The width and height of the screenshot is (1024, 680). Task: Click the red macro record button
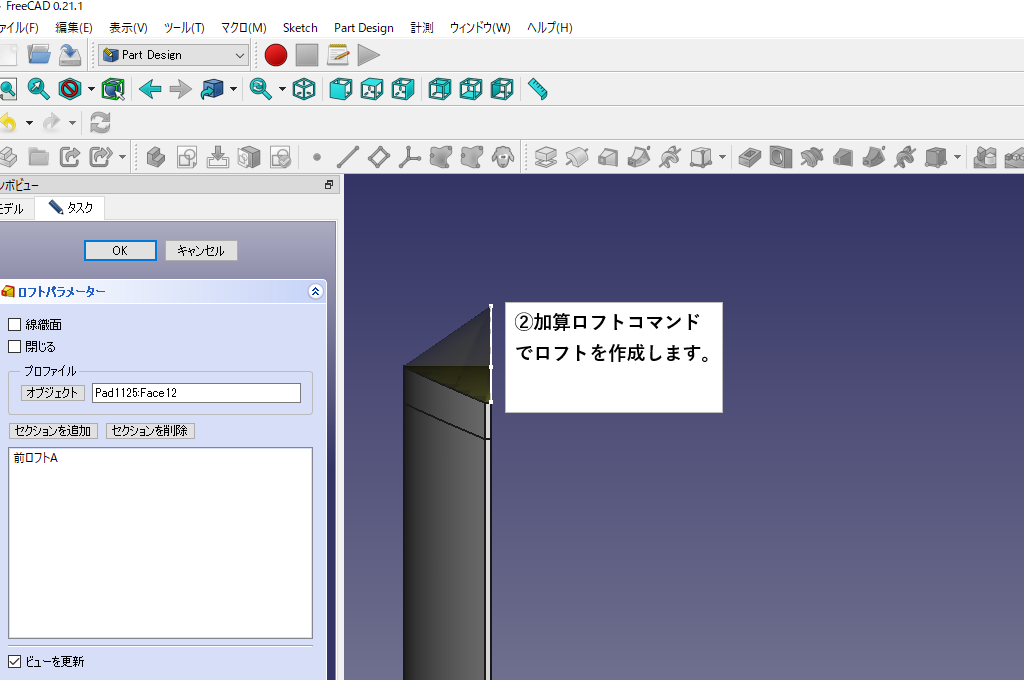click(276, 55)
